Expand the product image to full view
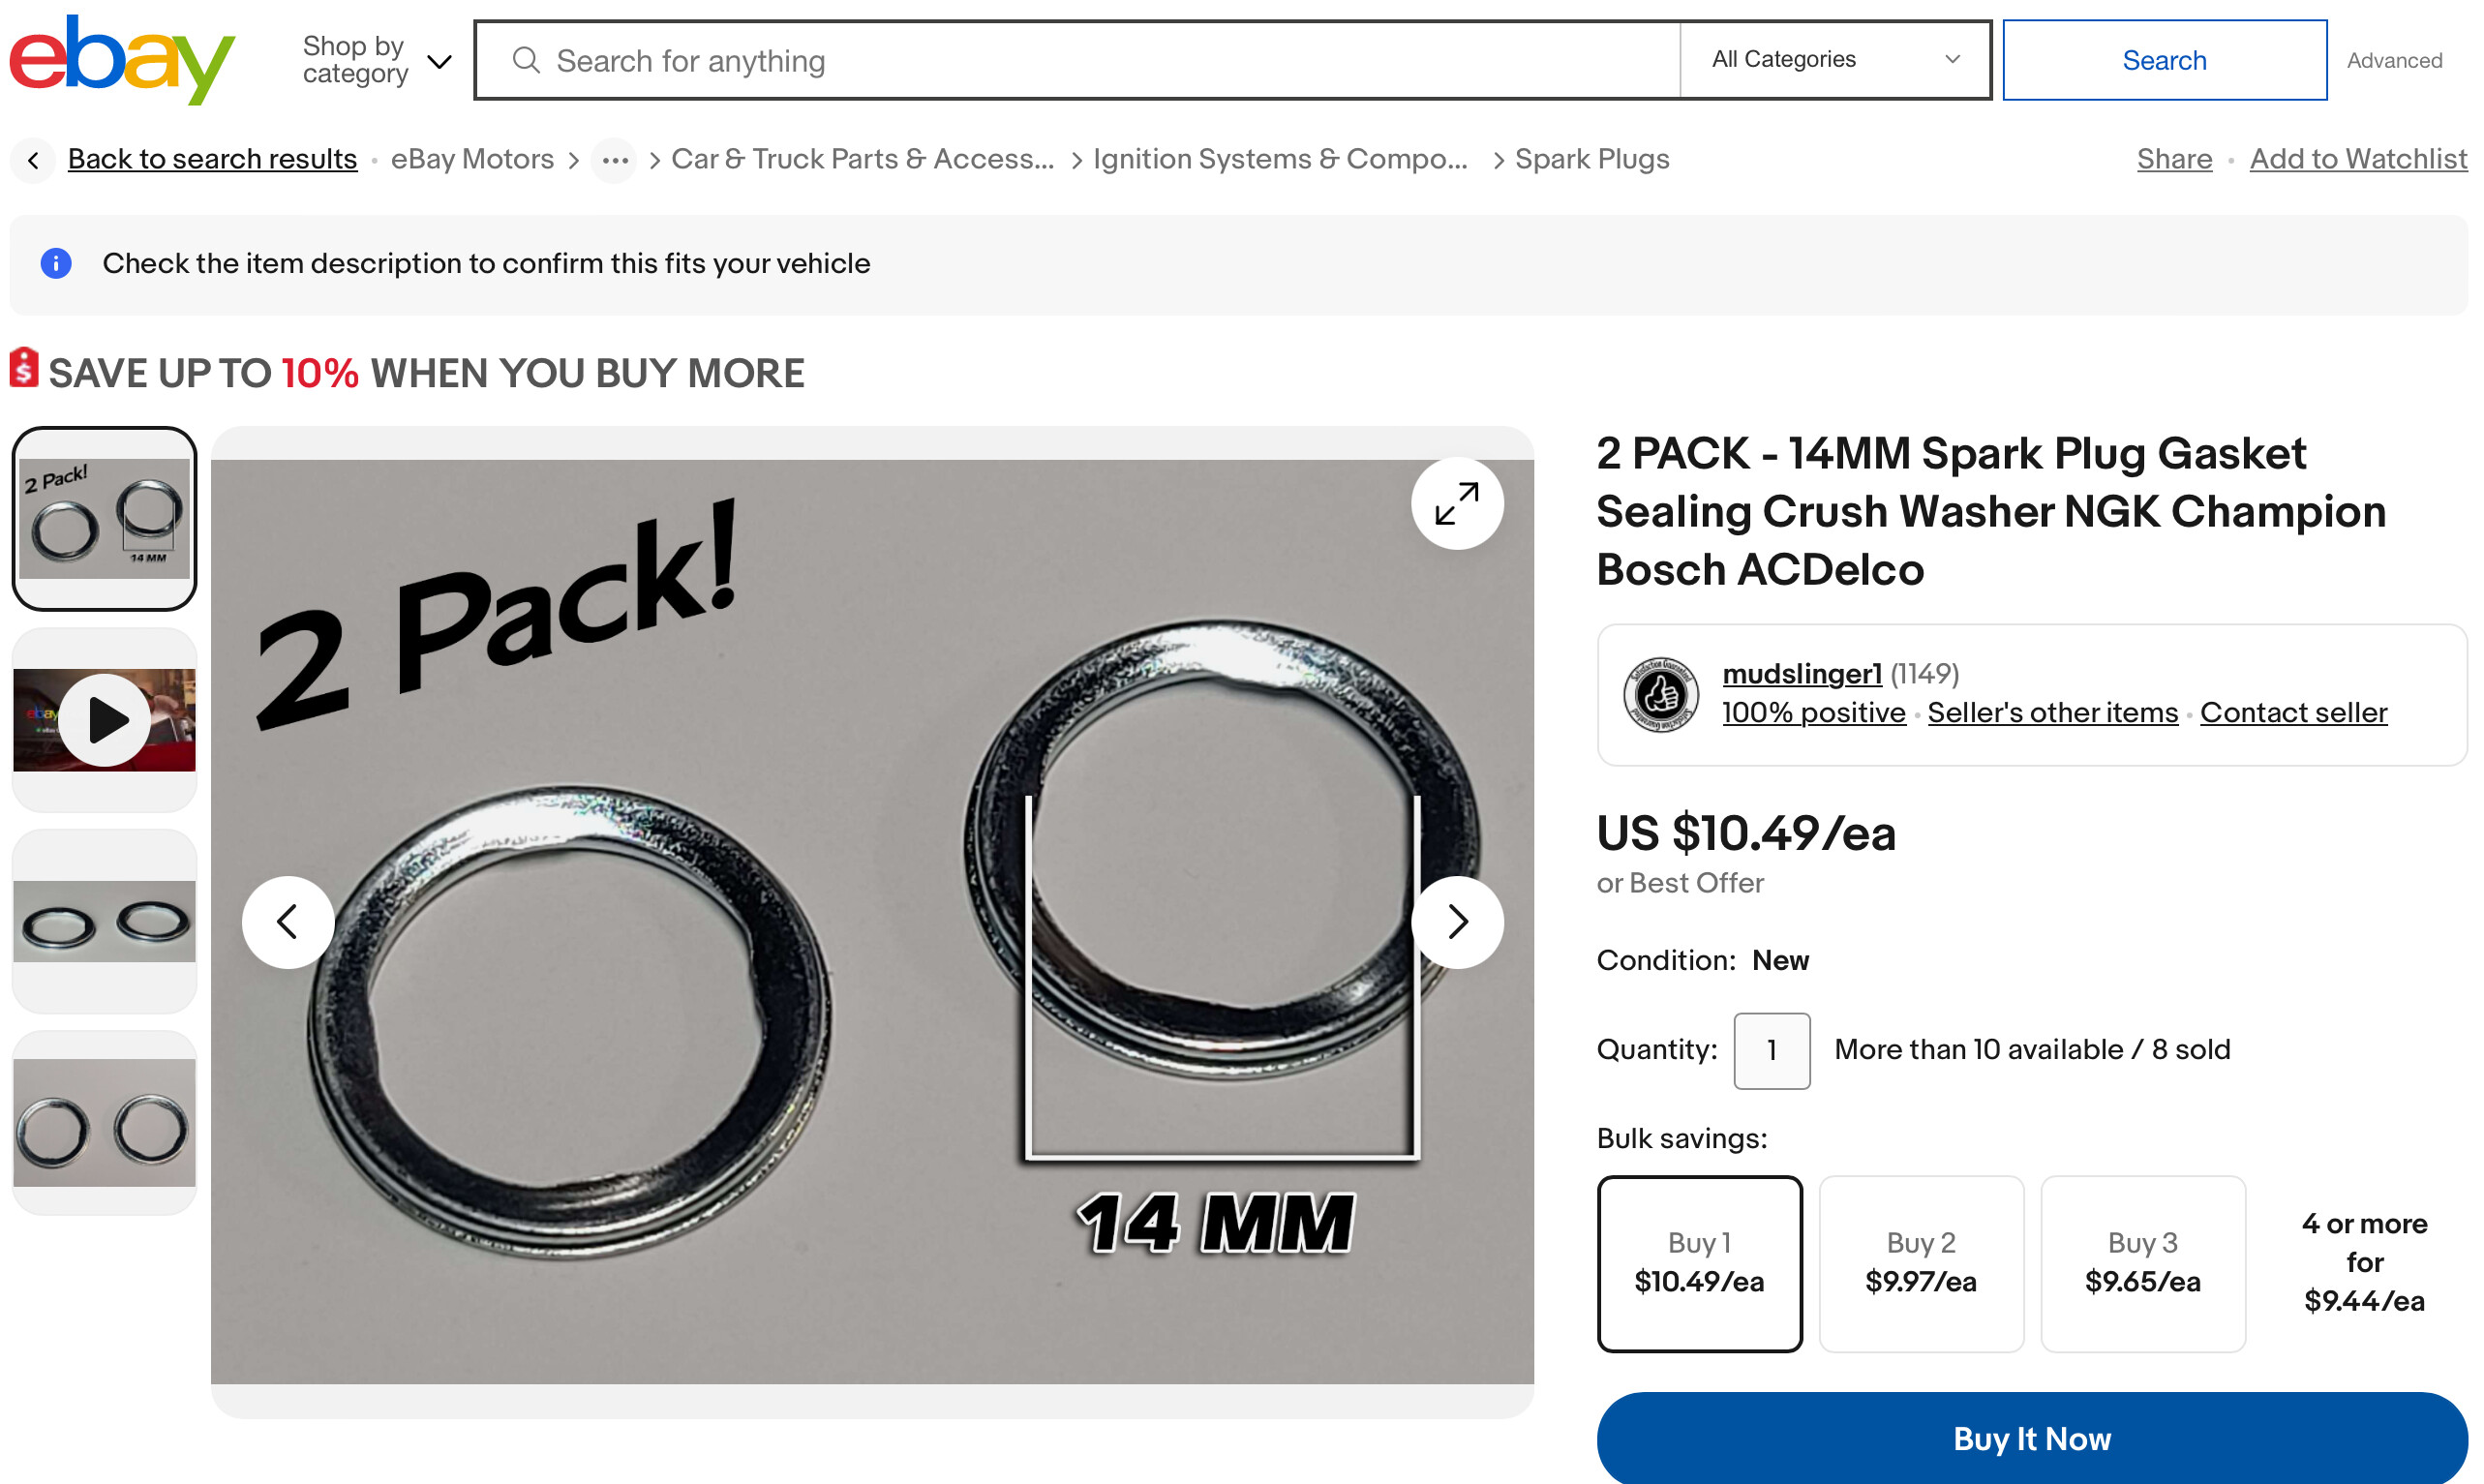The image size is (2484, 1484). (1456, 503)
